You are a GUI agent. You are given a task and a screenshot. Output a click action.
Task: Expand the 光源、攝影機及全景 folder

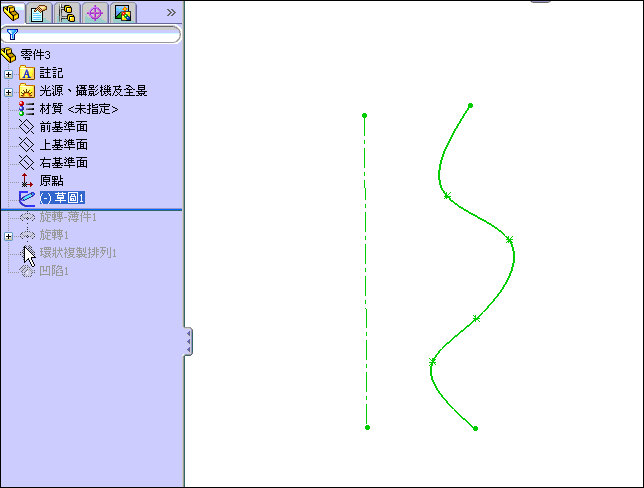[8, 92]
